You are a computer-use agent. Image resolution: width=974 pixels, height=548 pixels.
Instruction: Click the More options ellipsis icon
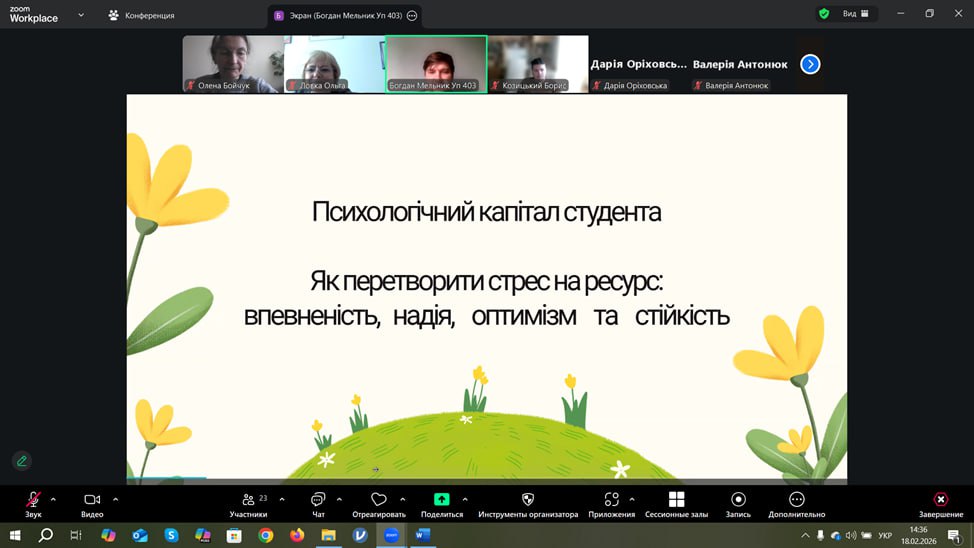click(x=796, y=499)
